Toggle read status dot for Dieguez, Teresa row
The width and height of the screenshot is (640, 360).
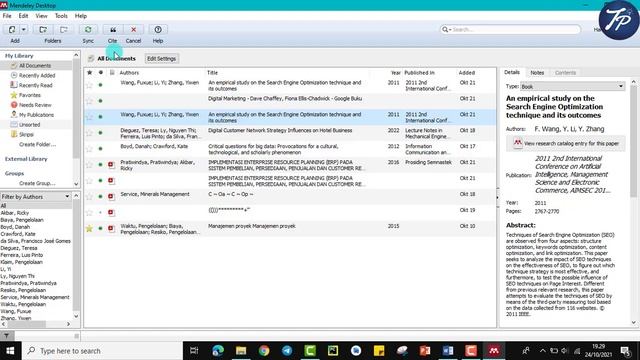pyautogui.click(x=100, y=133)
